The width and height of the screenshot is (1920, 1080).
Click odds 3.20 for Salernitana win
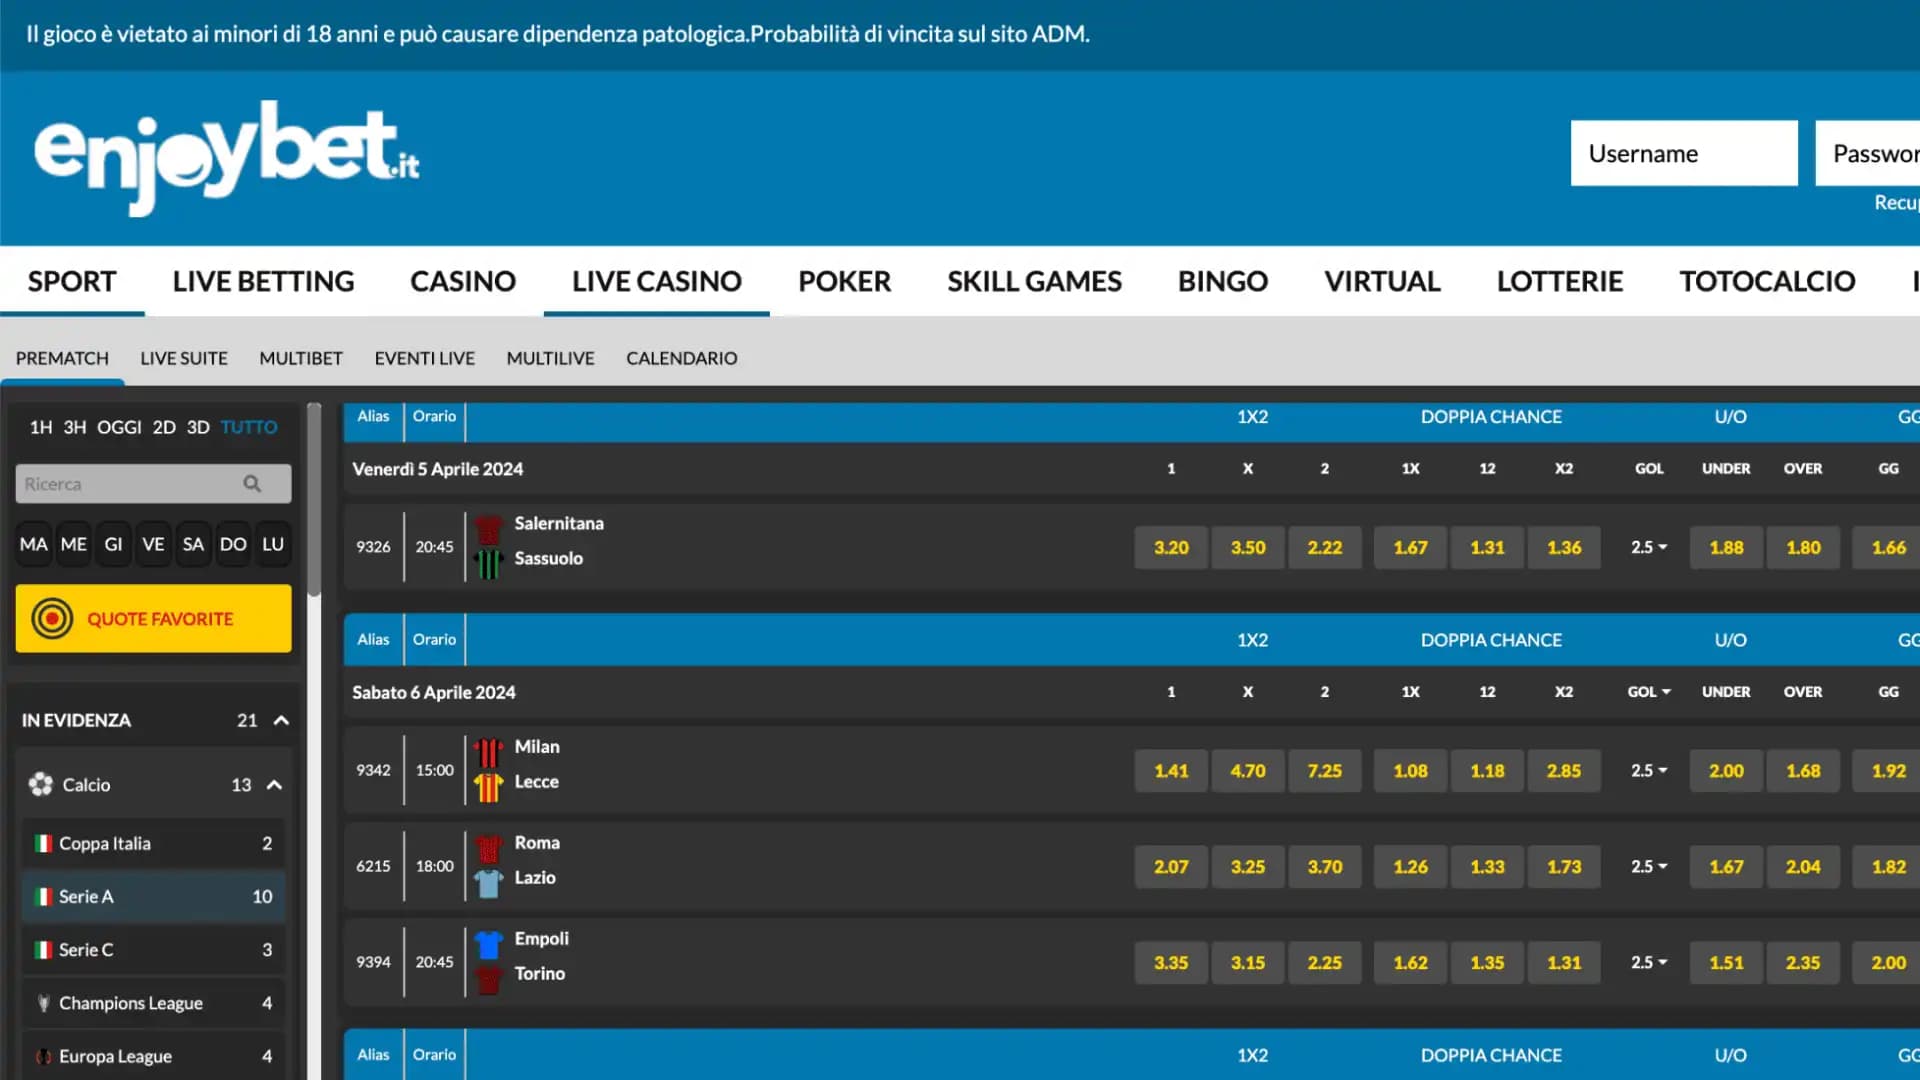point(1170,547)
